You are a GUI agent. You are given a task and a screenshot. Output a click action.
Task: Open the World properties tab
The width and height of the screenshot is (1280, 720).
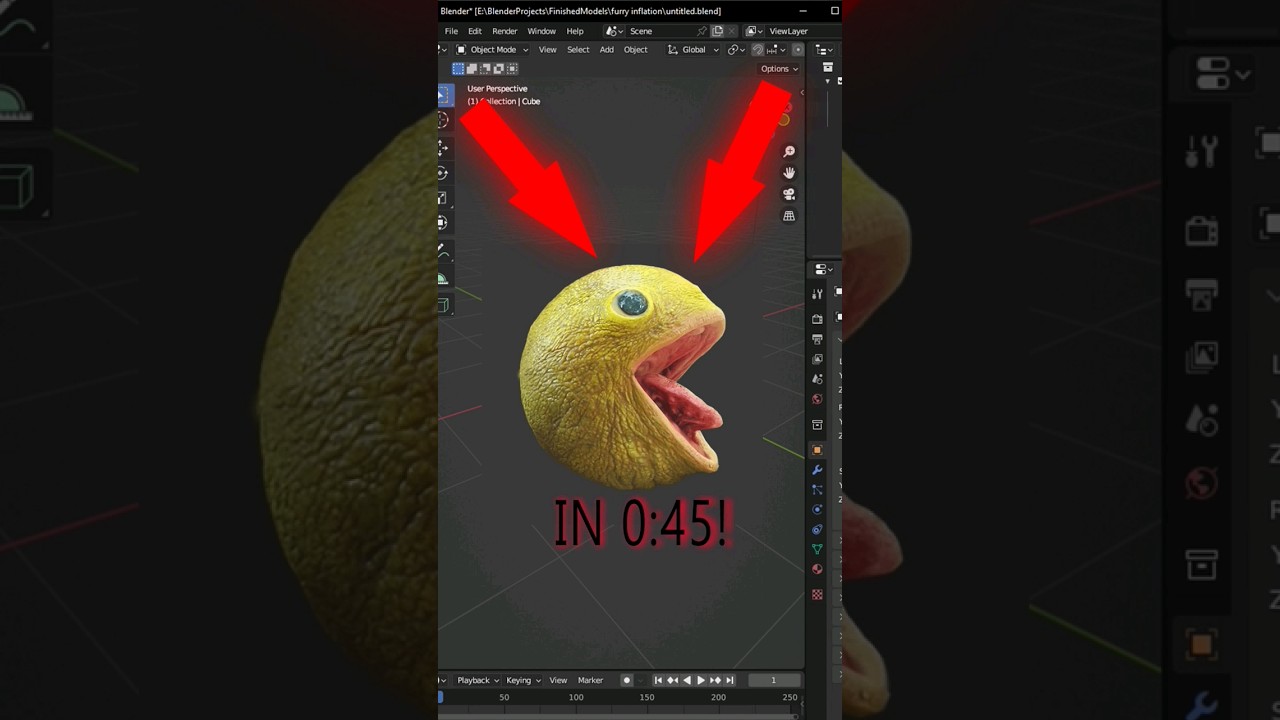pos(817,399)
